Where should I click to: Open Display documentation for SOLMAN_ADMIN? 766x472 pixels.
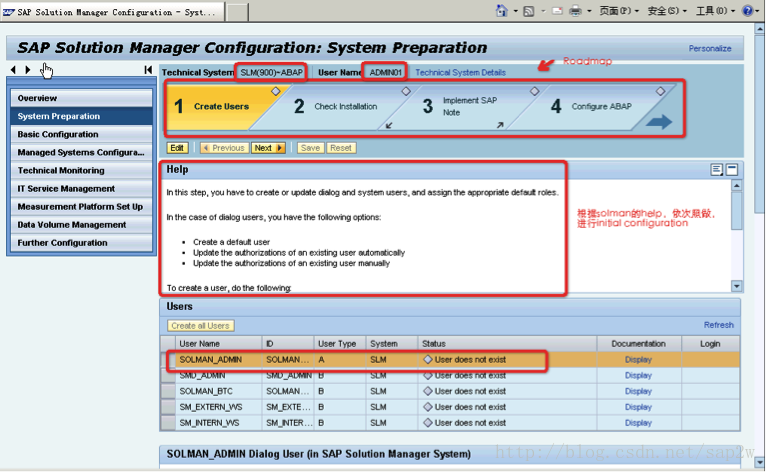[x=638, y=360]
